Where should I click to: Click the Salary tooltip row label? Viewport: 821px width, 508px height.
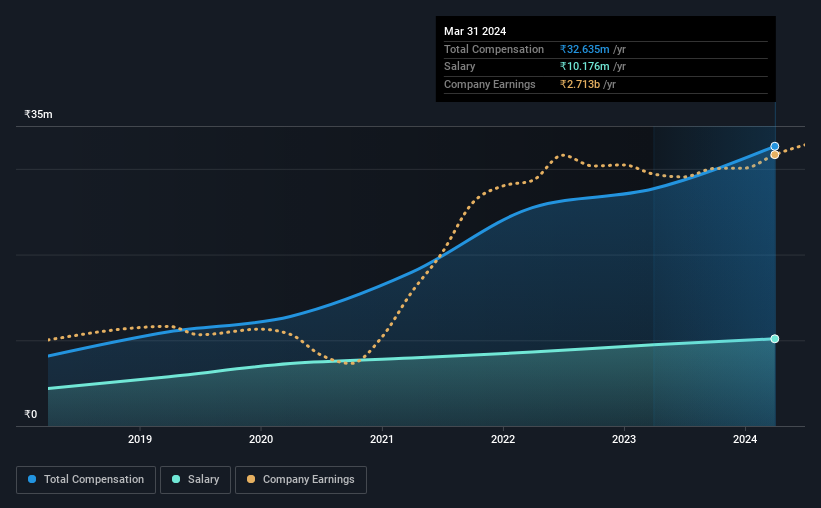[x=460, y=67]
